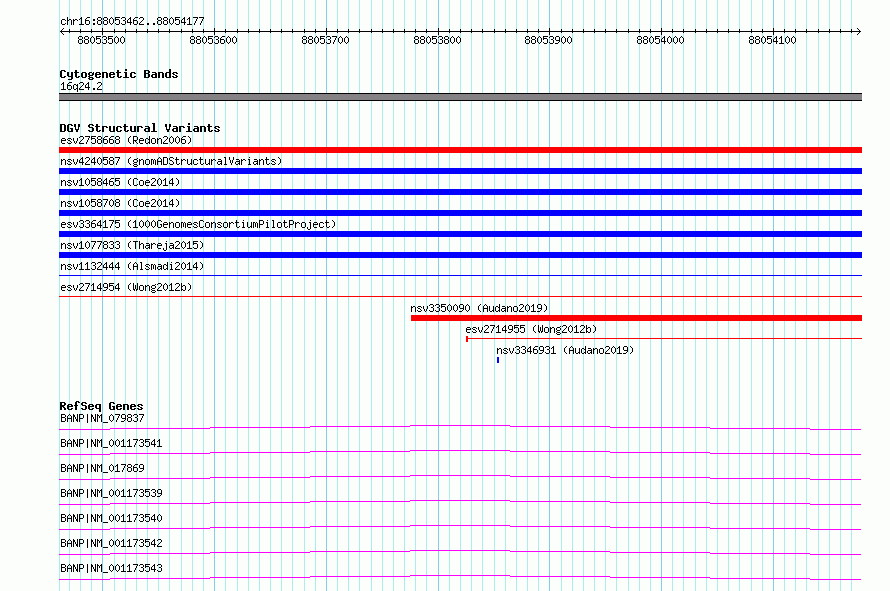Click the 88054100 ruler position
This screenshot has height=591, width=890.
773,40
